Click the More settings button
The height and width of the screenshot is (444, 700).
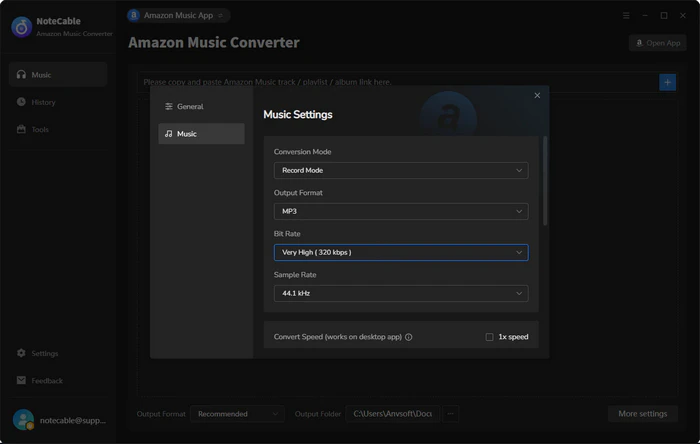point(642,414)
